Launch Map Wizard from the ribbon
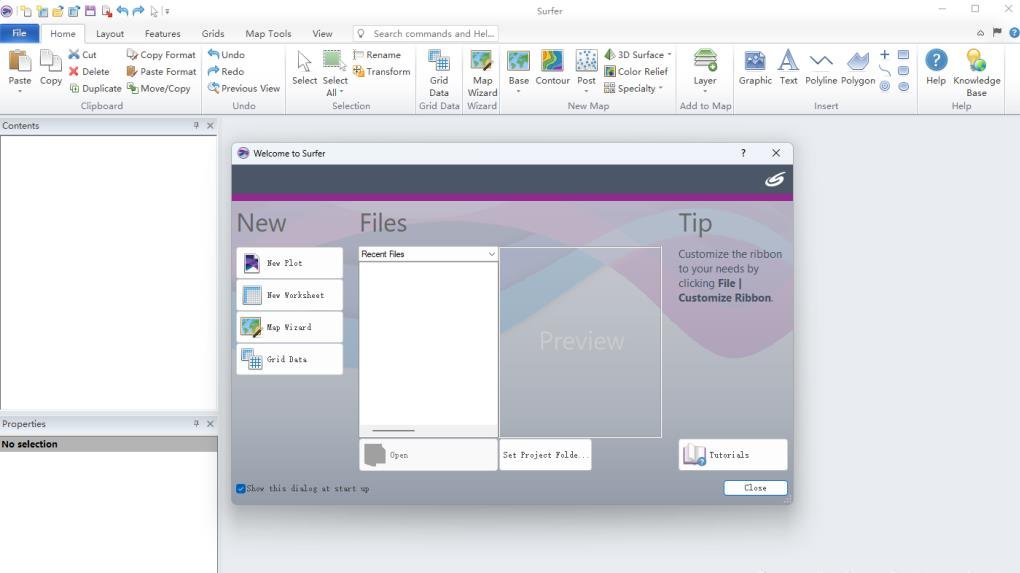Image resolution: width=1020 pixels, height=573 pixels. 482,73
